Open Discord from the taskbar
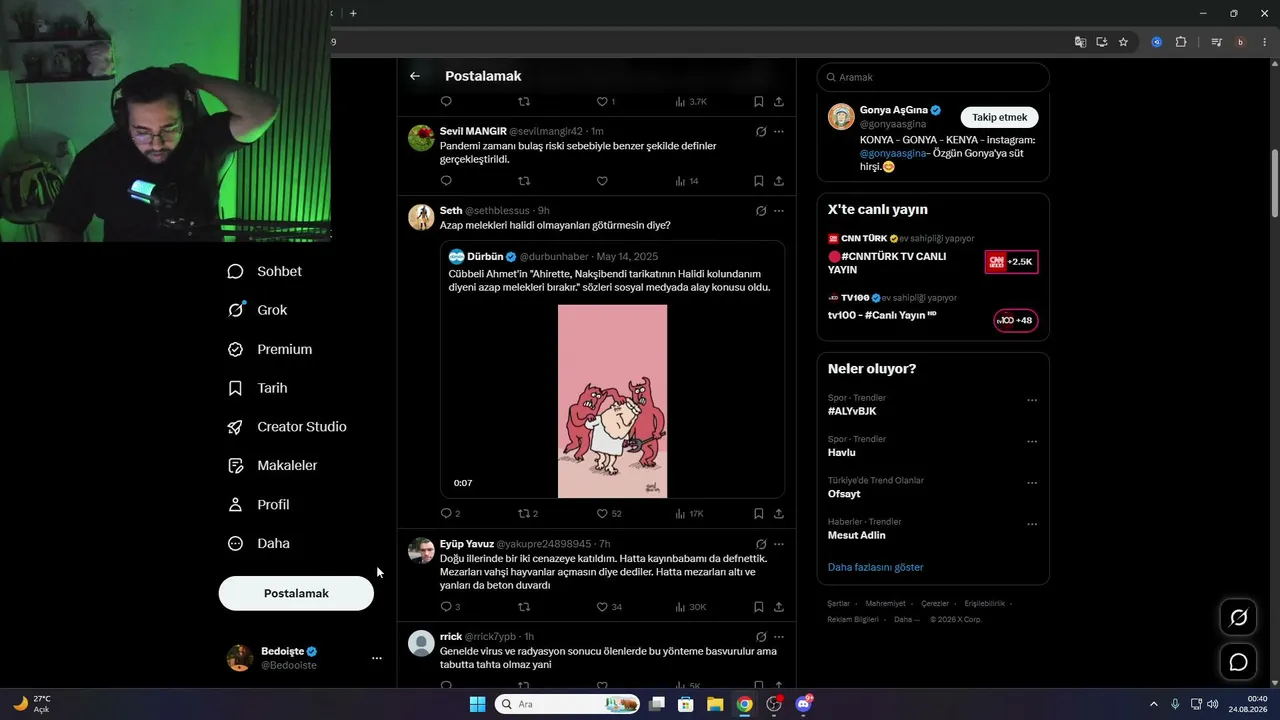The height and width of the screenshot is (720, 1280). pyautogui.click(x=804, y=704)
